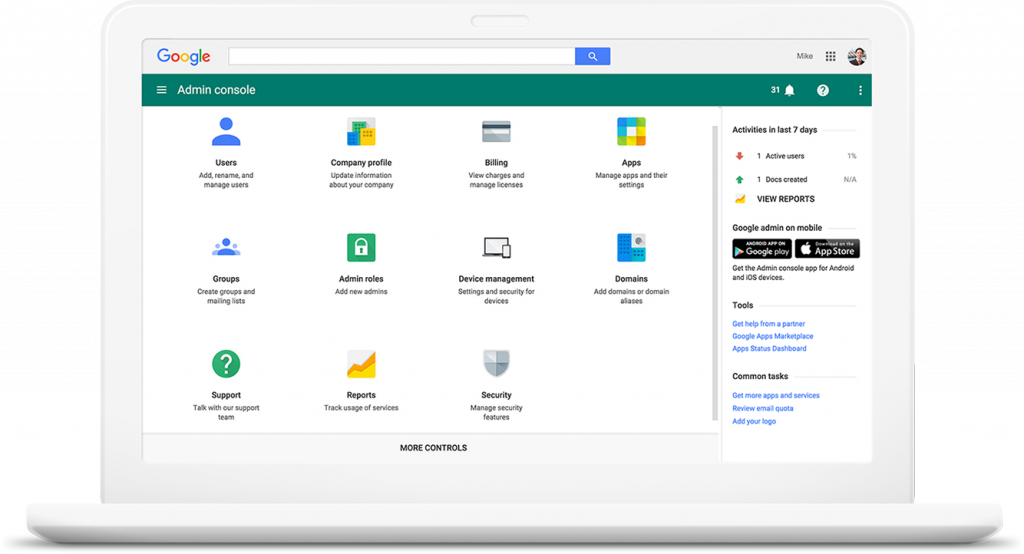Click the 'Admin console' title text
Image resolution: width=1024 pixels, height=554 pixels.
point(216,90)
